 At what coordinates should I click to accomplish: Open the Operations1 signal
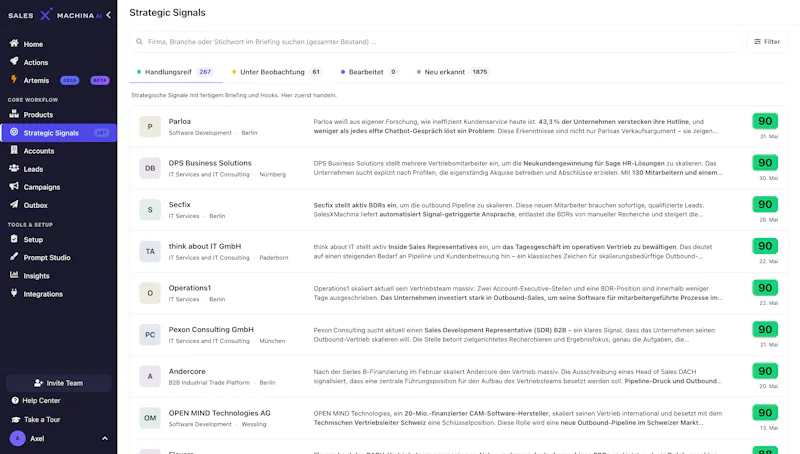point(459,293)
